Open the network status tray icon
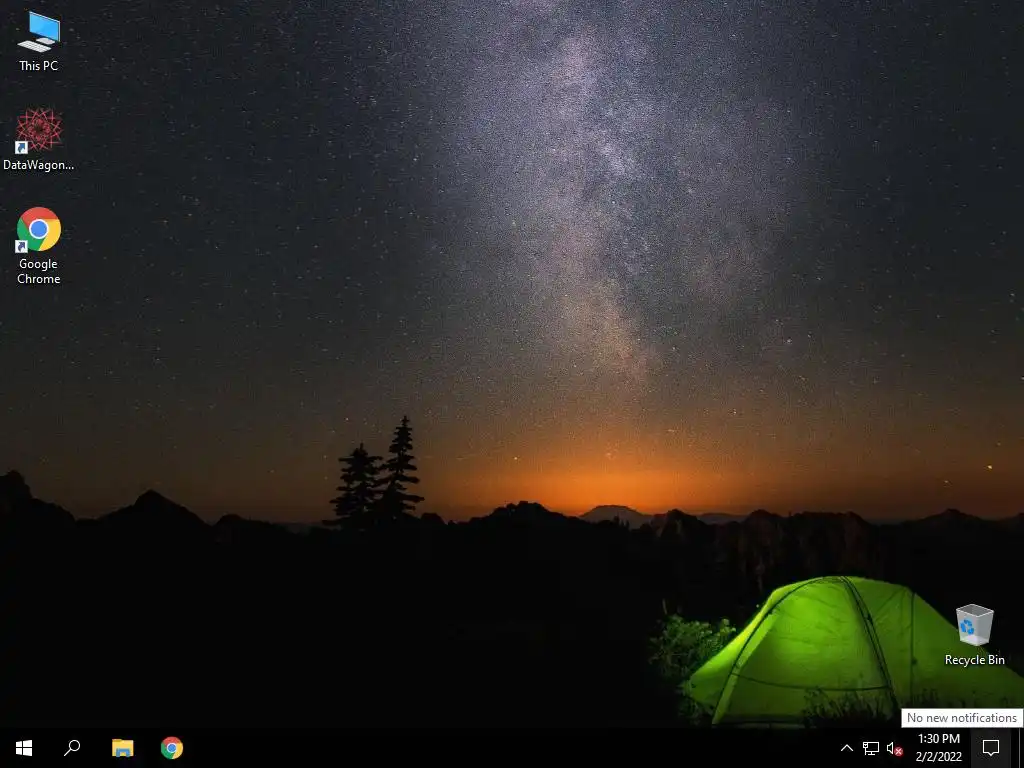The width and height of the screenshot is (1024, 768). point(871,748)
